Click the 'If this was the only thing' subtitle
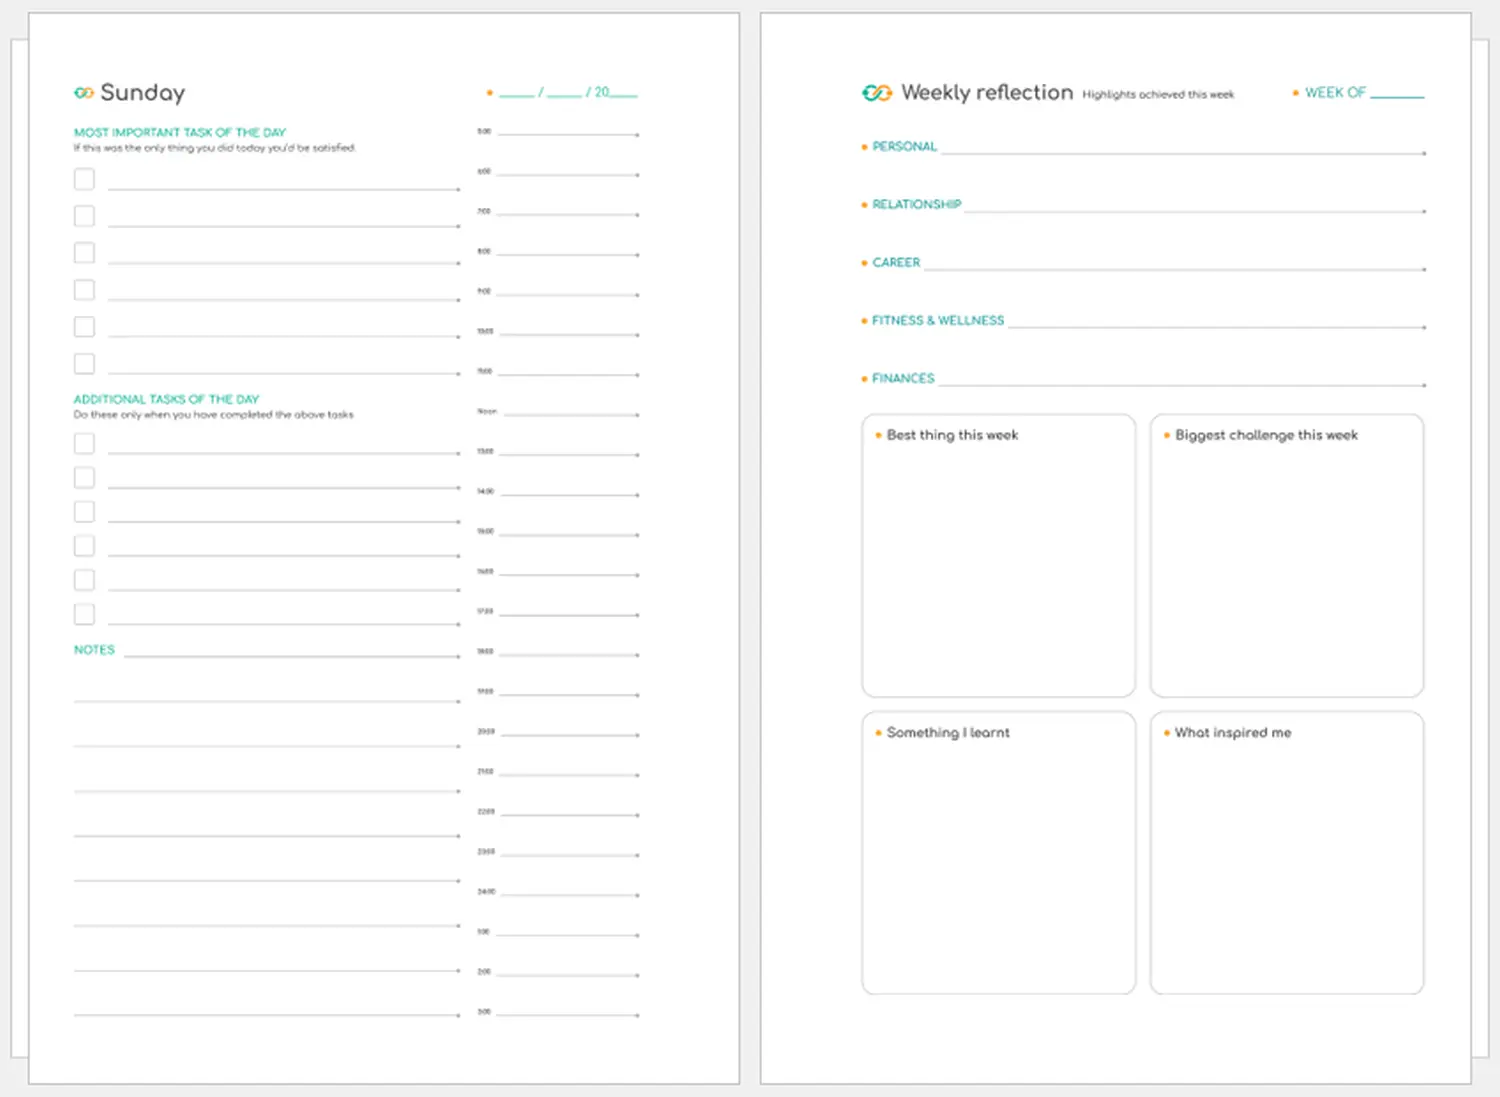1500x1097 pixels. (x=214, y=148)
